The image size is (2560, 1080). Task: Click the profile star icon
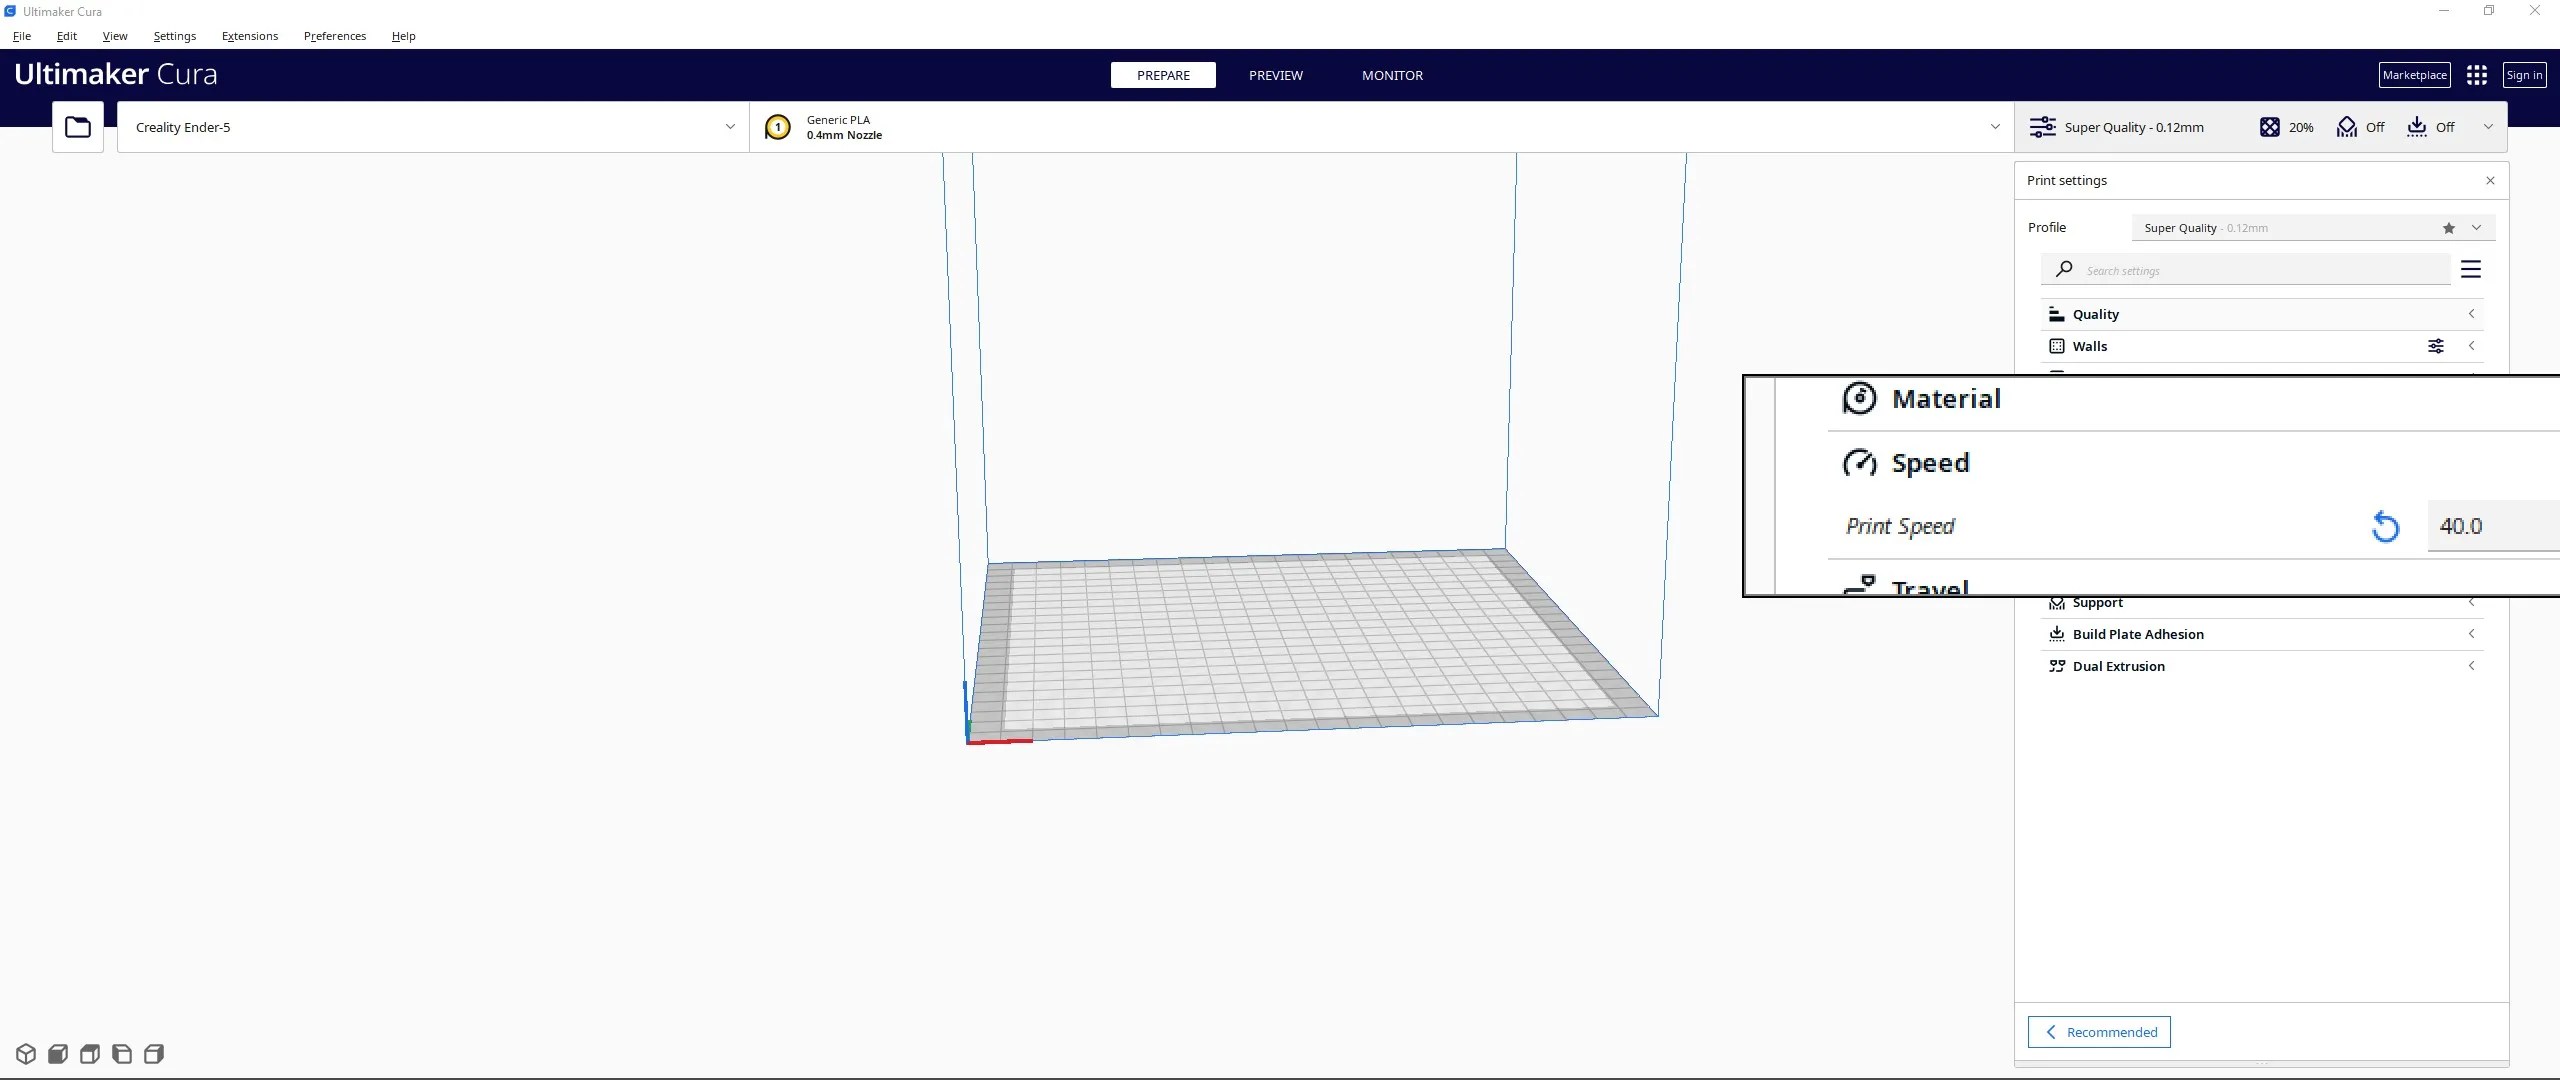(x=2448, y=228)
